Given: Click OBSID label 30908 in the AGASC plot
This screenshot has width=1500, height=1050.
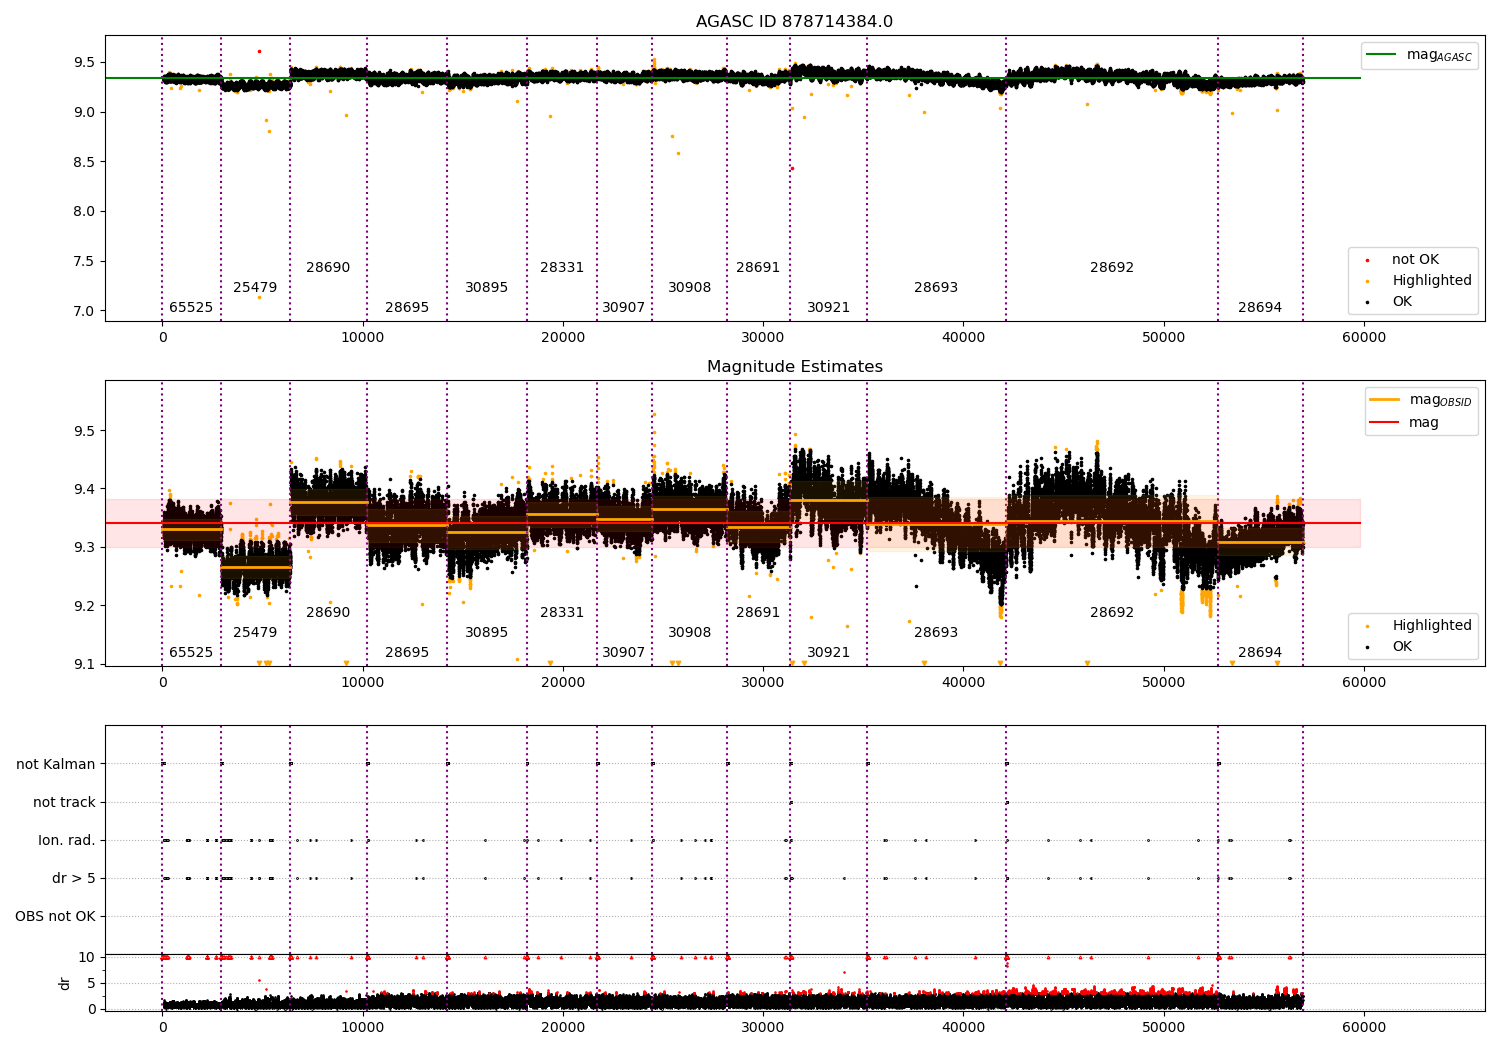Looking at the screenshot, I should pos(690,288).
